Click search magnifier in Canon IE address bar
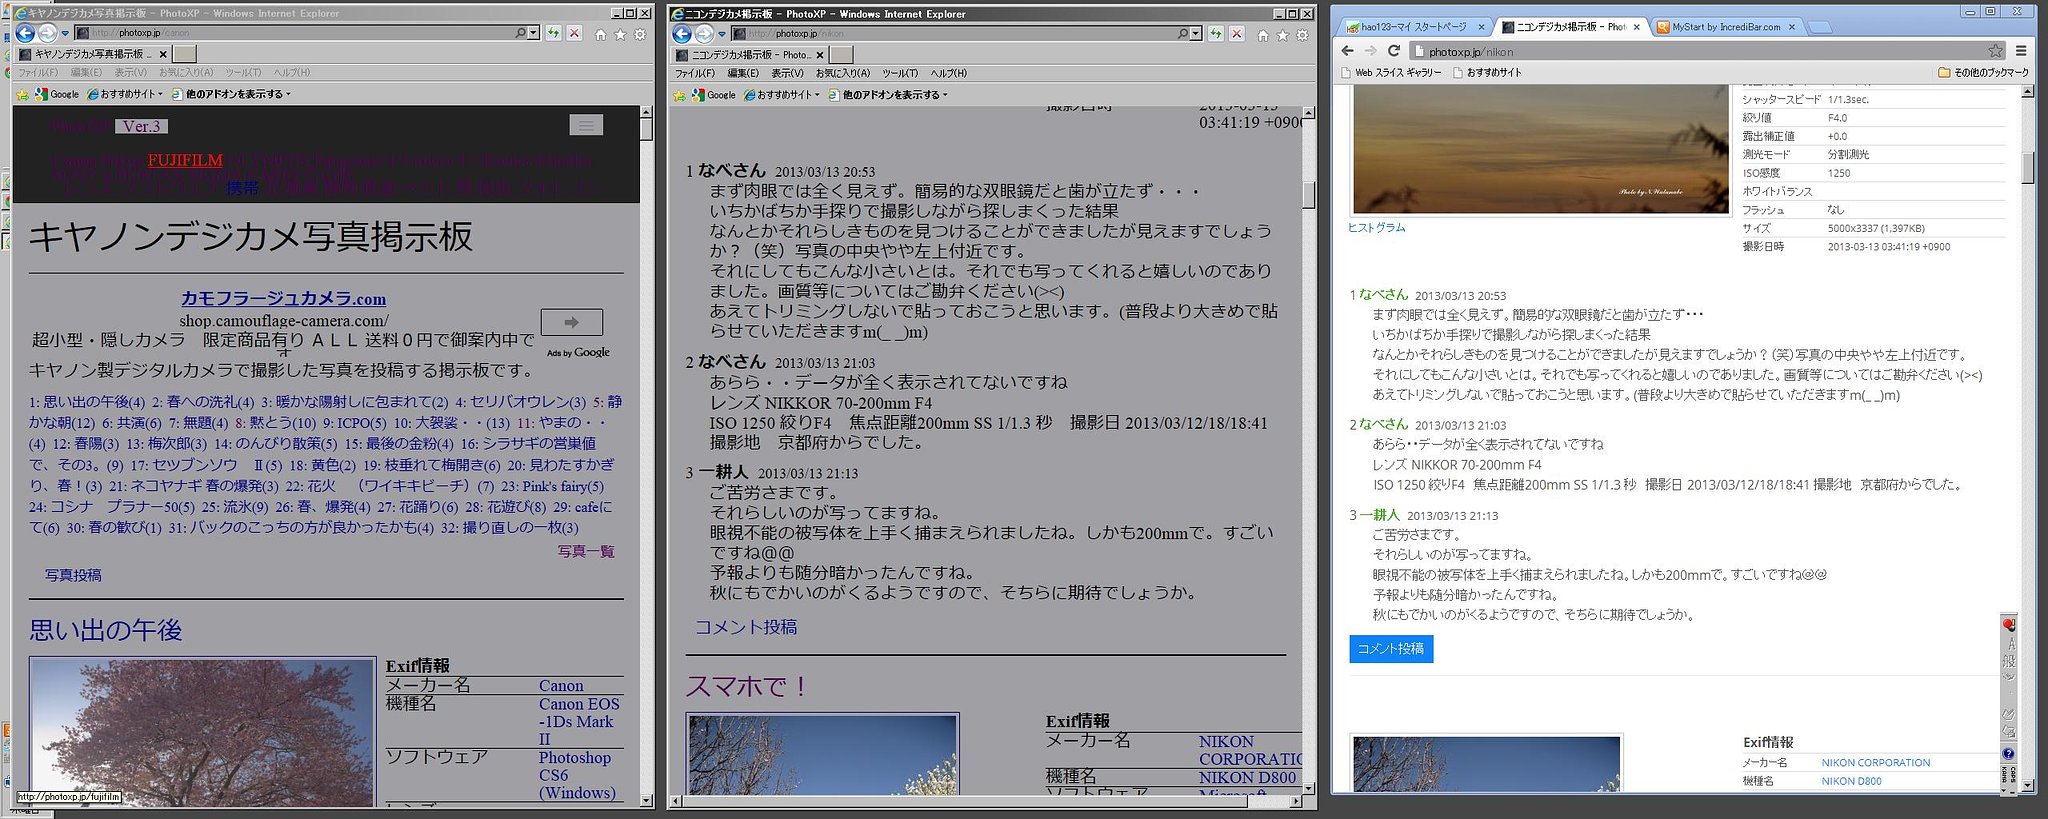The image size is (2048, 819). (520, 33)
